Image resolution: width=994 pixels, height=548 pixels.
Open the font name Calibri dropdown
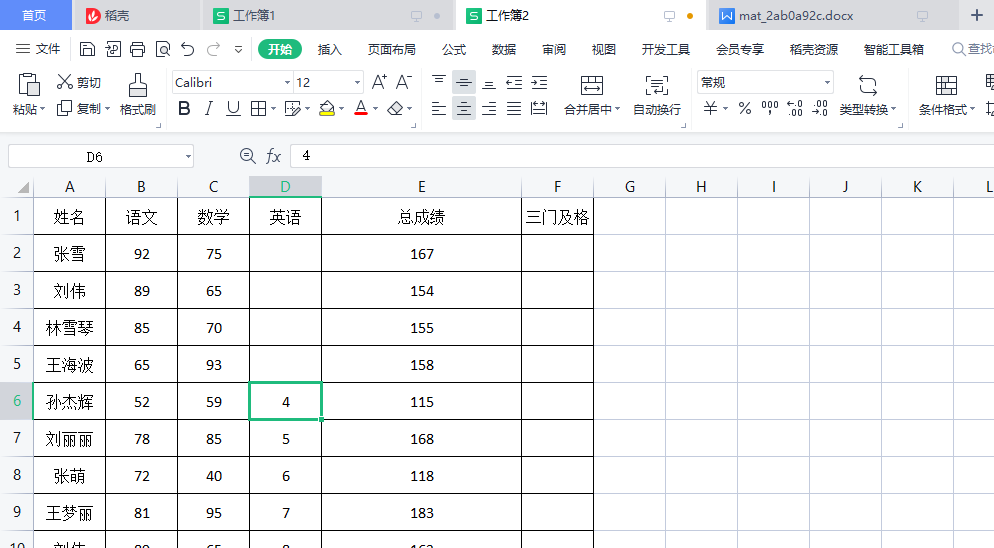(287, 82)
